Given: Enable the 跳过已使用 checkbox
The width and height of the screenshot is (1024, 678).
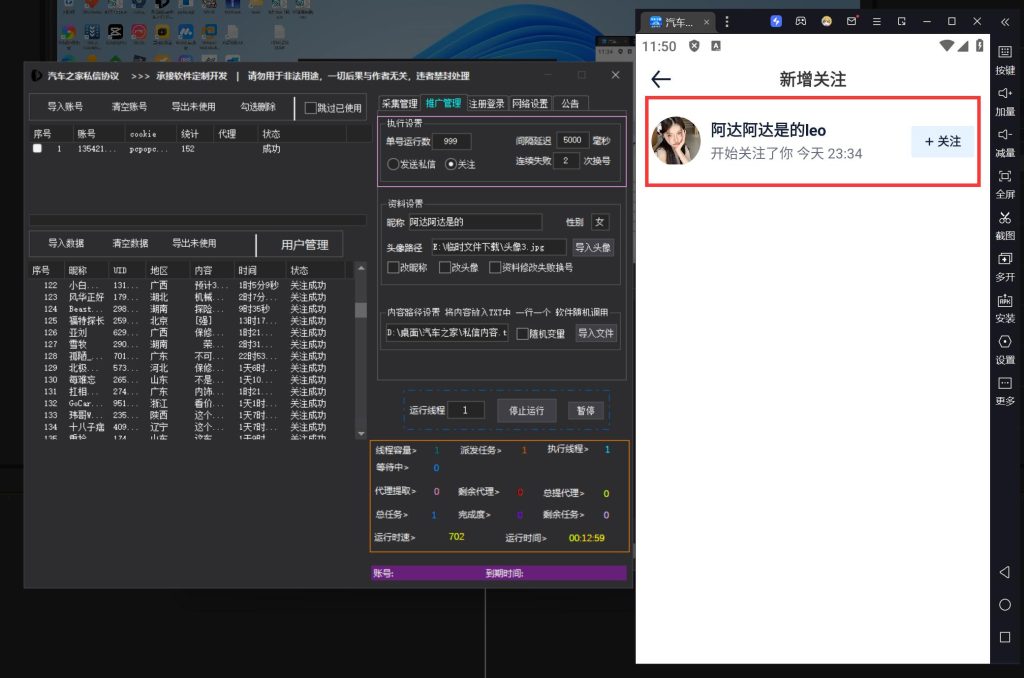Looking at the screenshot, I should [310, 108].
